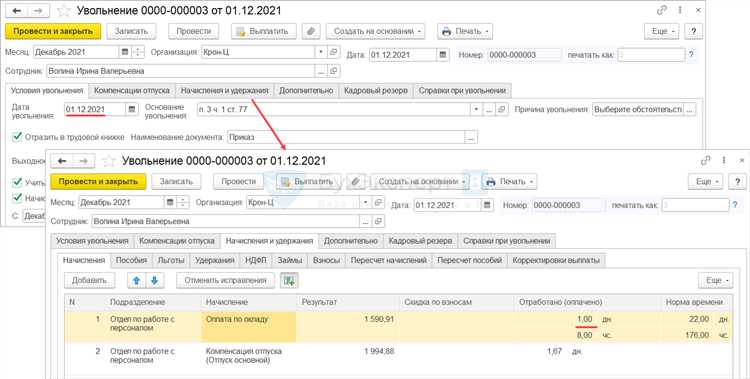
Task: Open calendar for Месяц in front window
Action: [x=170, y=202]
